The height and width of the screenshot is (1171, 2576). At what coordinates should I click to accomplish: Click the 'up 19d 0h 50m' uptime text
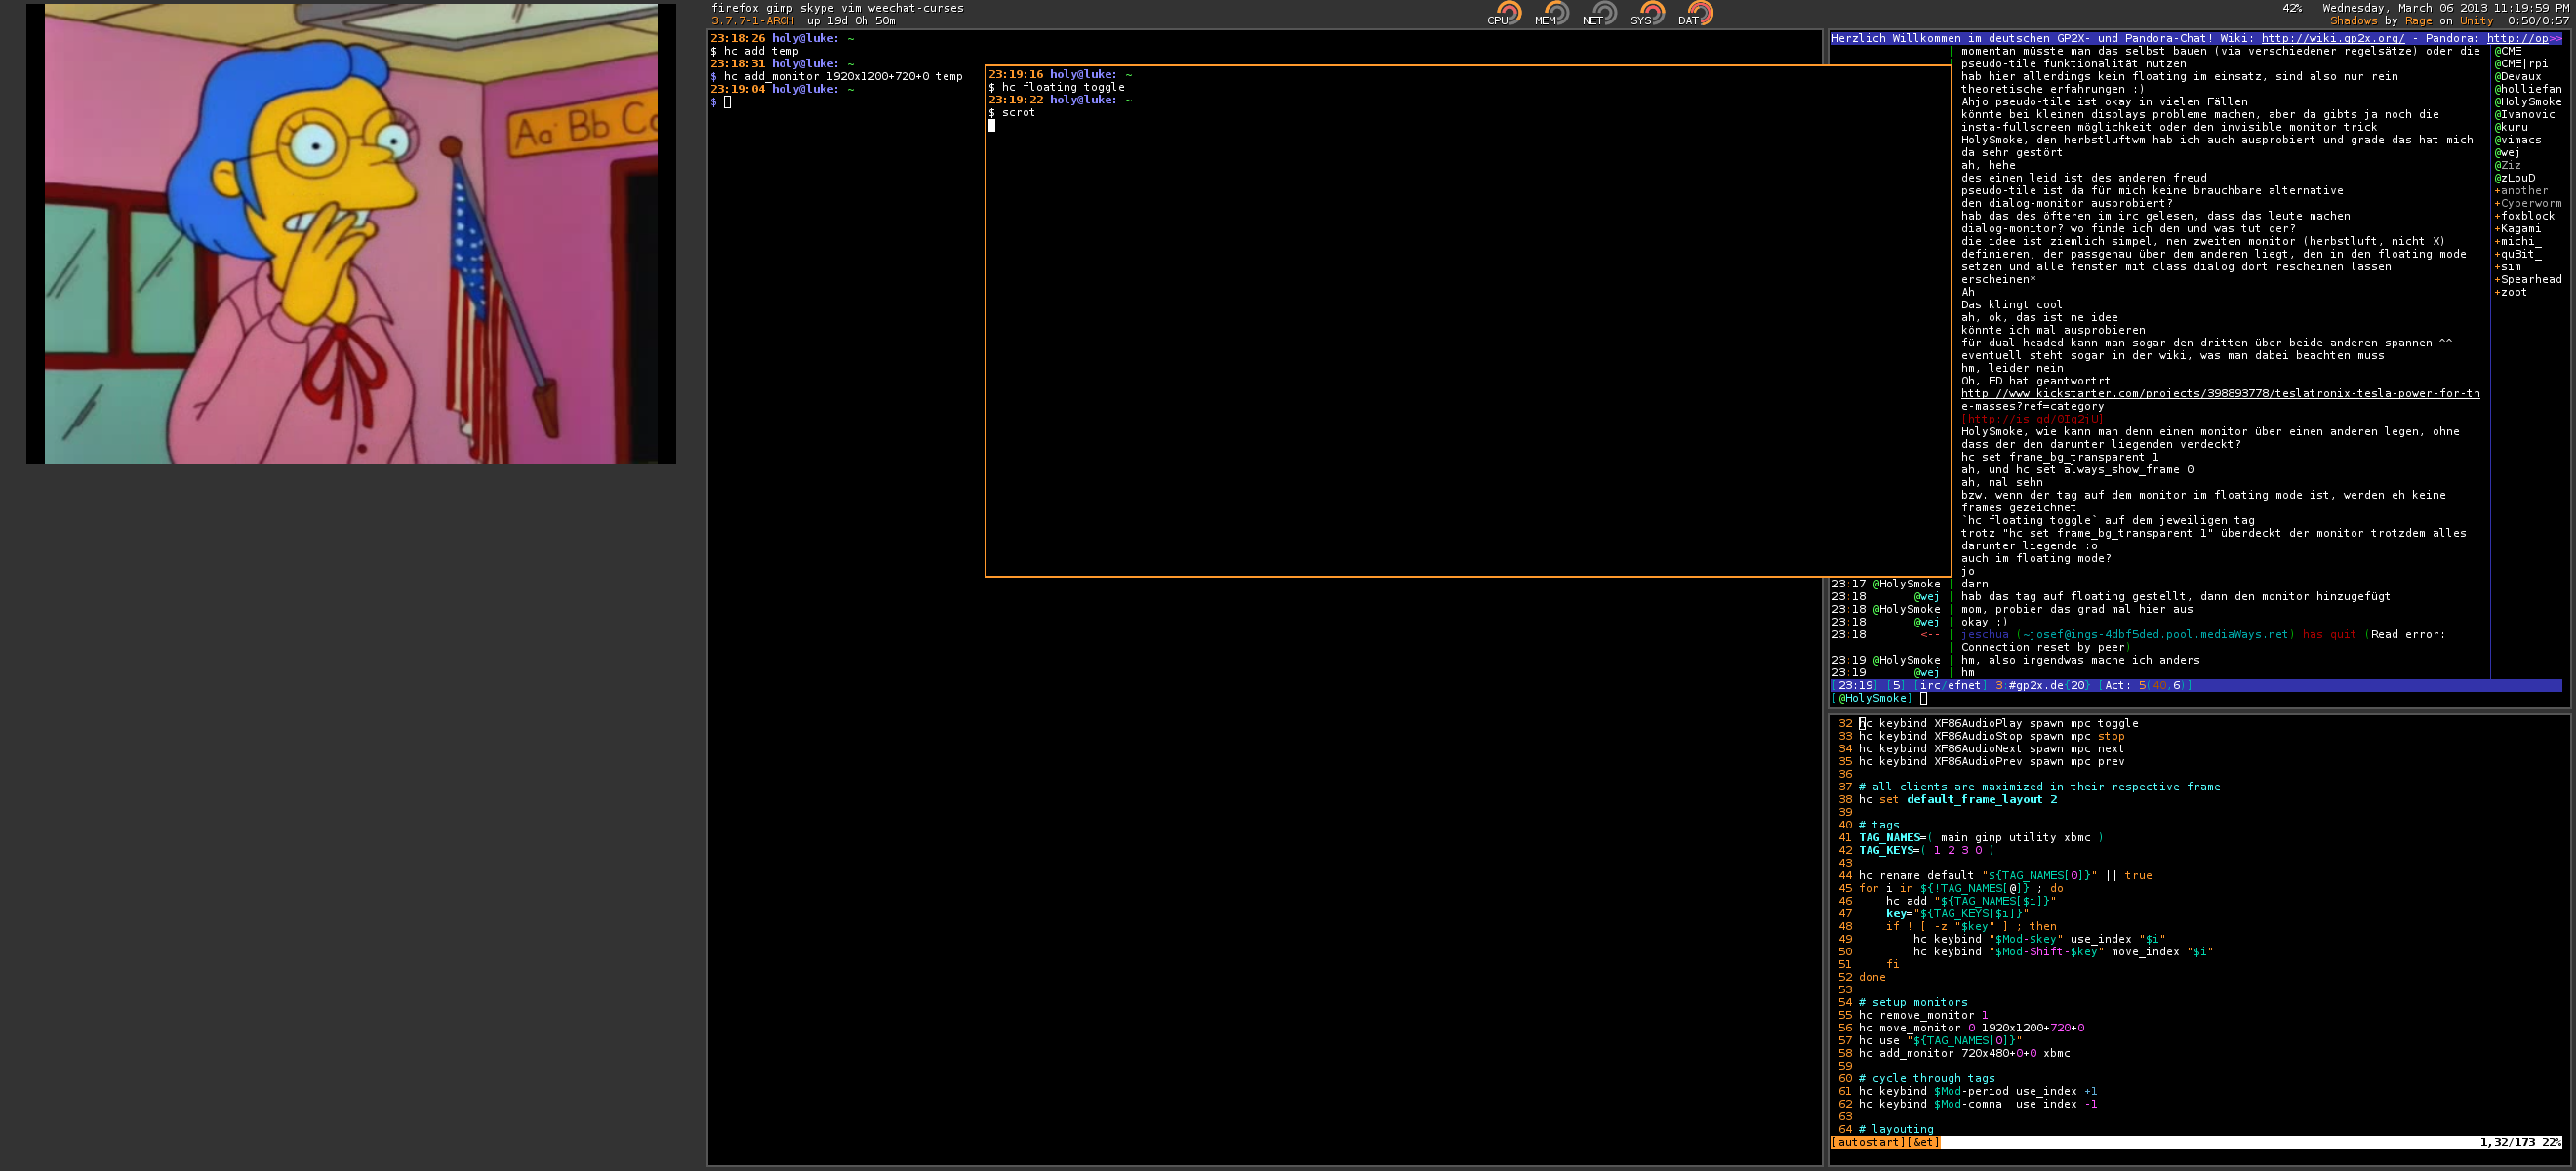click(x=851, y=21)
